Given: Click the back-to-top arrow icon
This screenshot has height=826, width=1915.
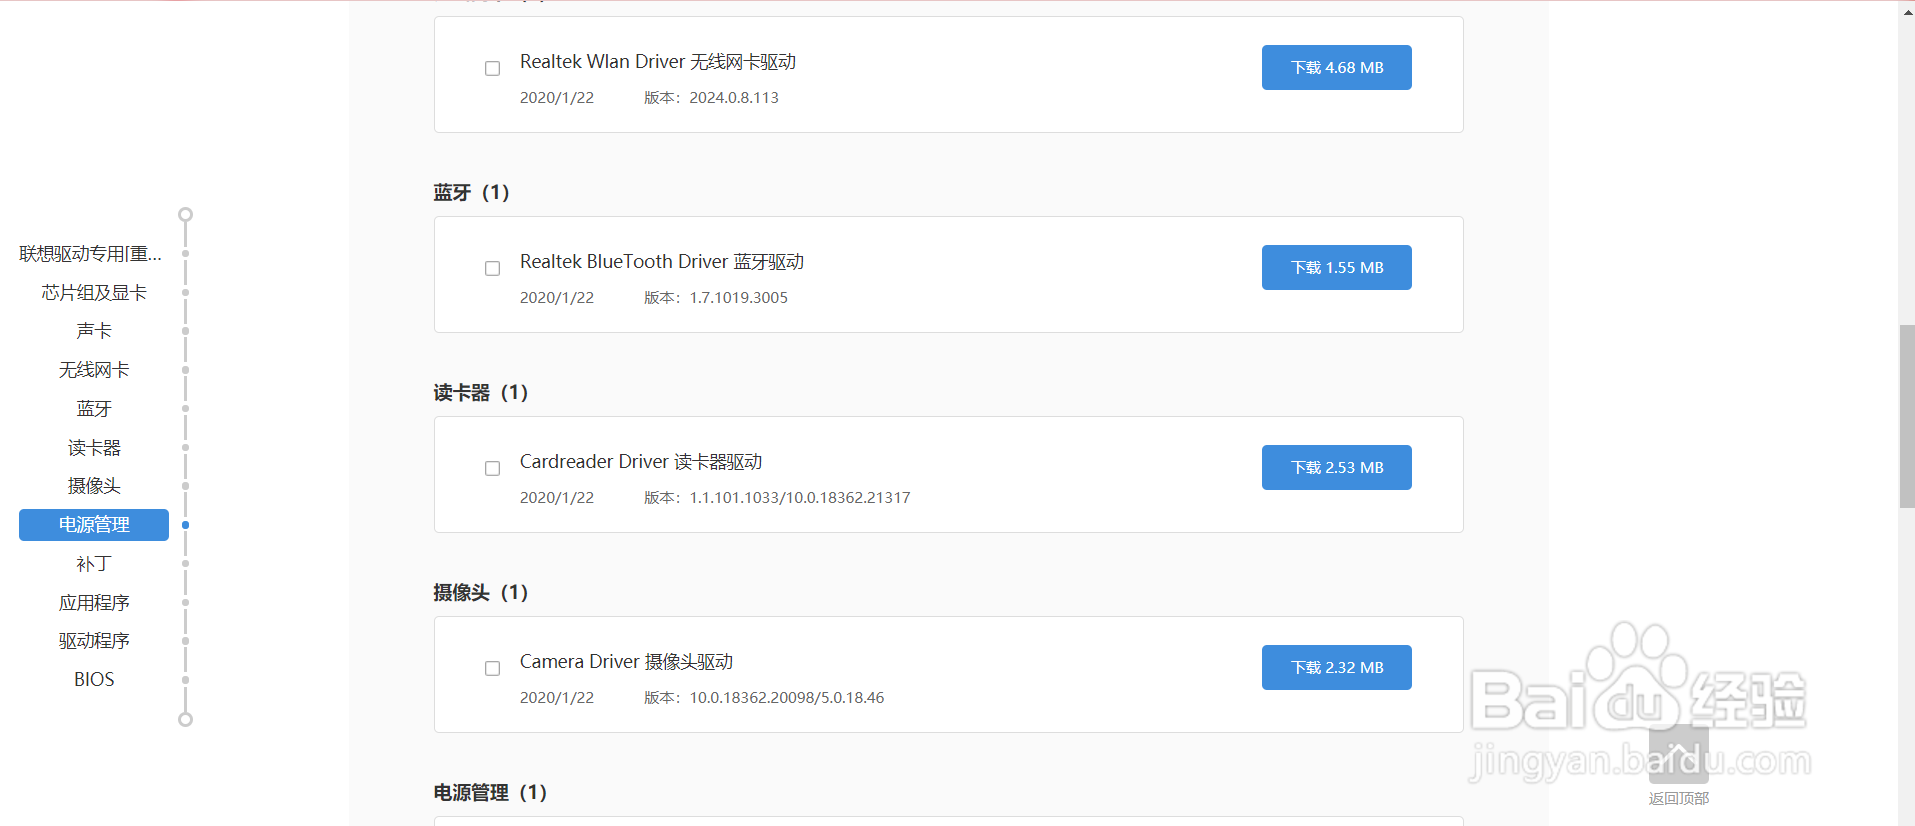Looking at the screenshot, I should click(1678, 754).
